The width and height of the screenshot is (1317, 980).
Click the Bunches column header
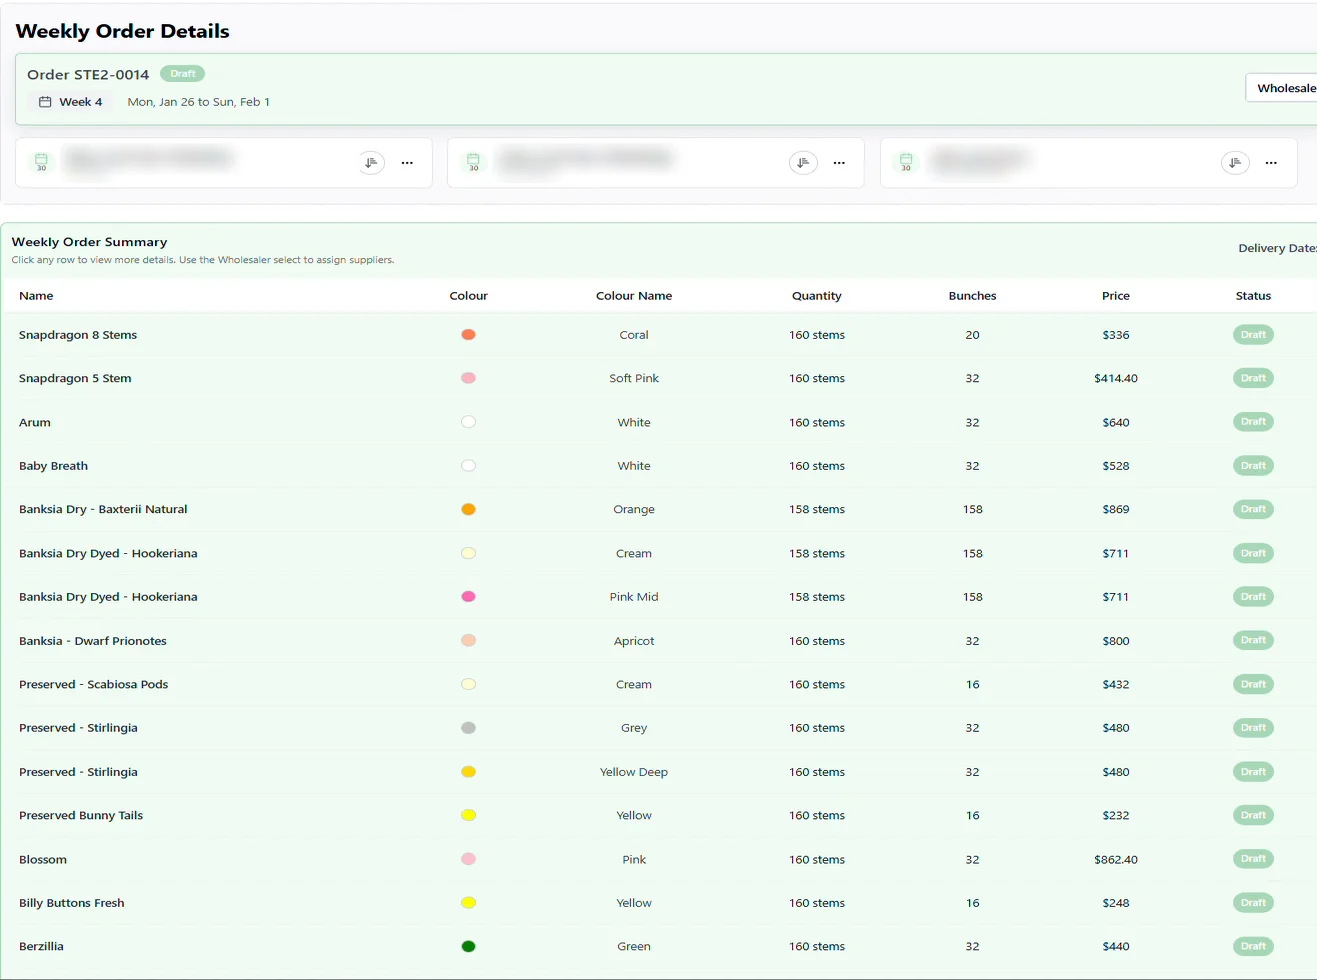[972, 296]
